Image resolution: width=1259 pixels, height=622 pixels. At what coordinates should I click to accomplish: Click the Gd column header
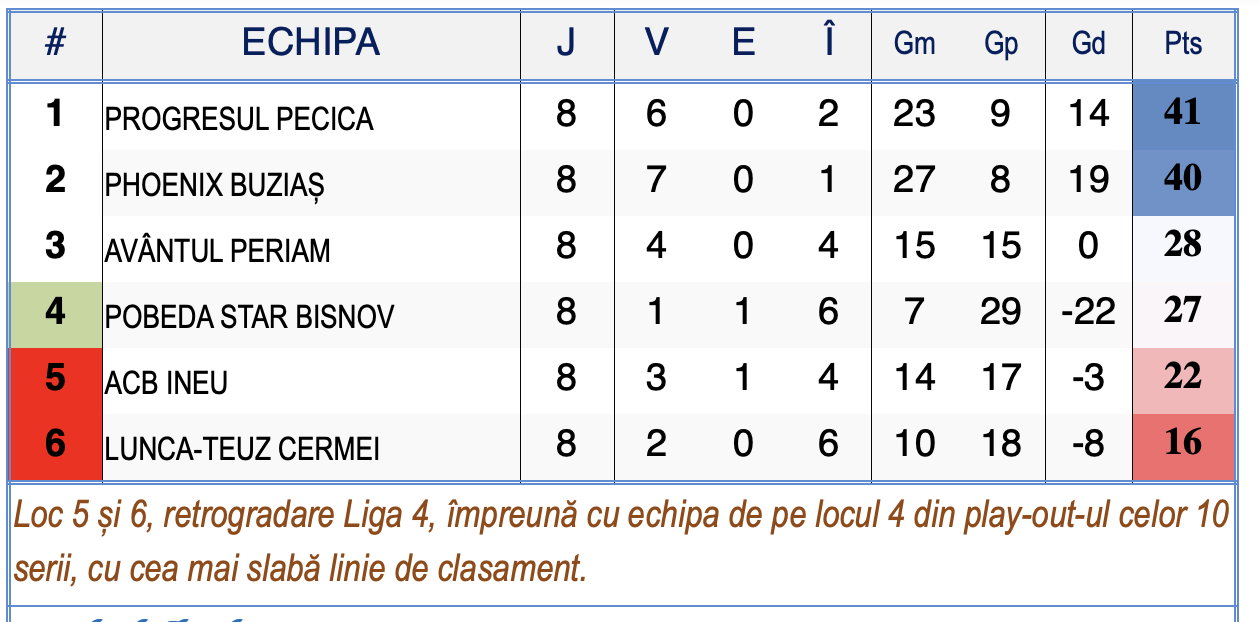(x=1088, y=44)
